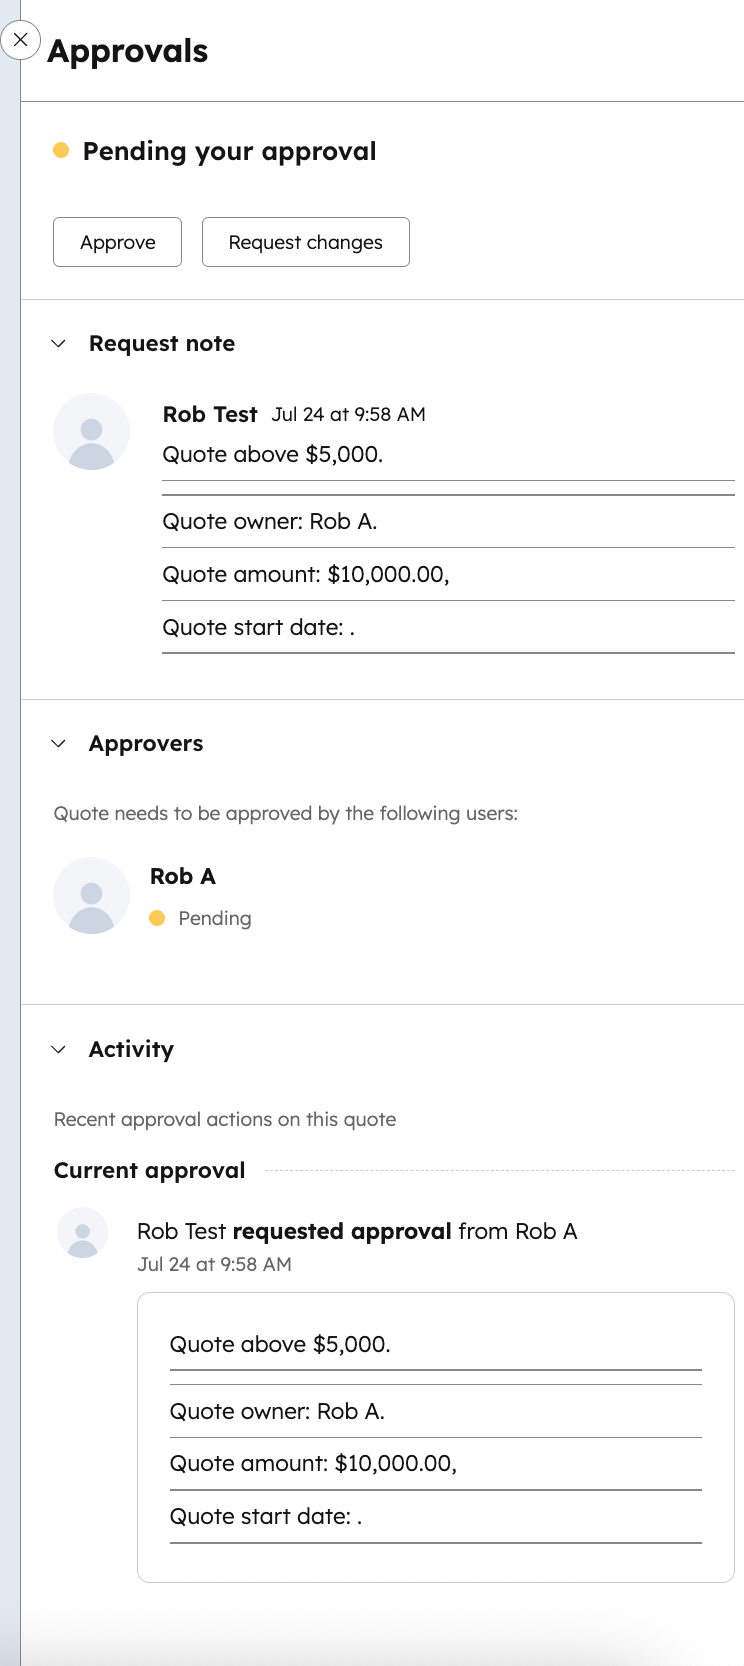Open Rob A's avatar under Approvers
Screen dimensions: 744x1666
pos(91,895)
